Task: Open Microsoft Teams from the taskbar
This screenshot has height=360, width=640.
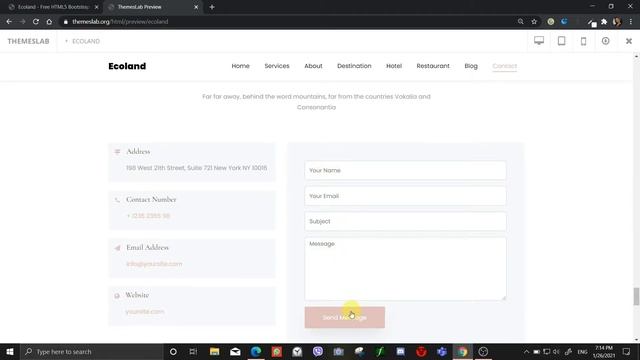Action: pyautogui.click(x=442, y=351)
